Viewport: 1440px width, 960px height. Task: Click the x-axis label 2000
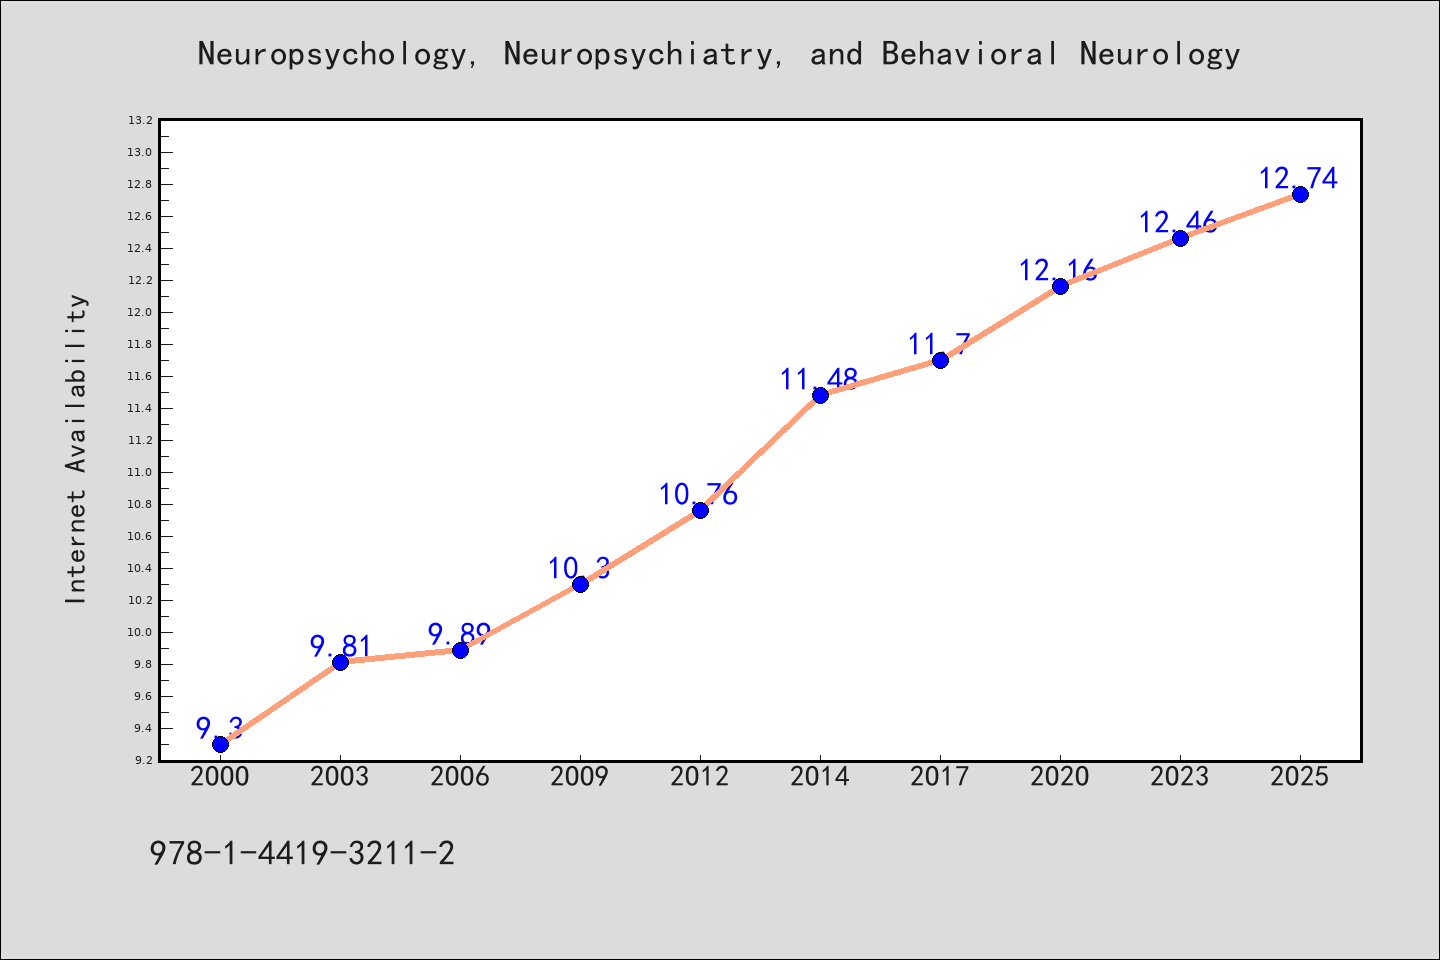pyautogui.click(x=220, y=777)
